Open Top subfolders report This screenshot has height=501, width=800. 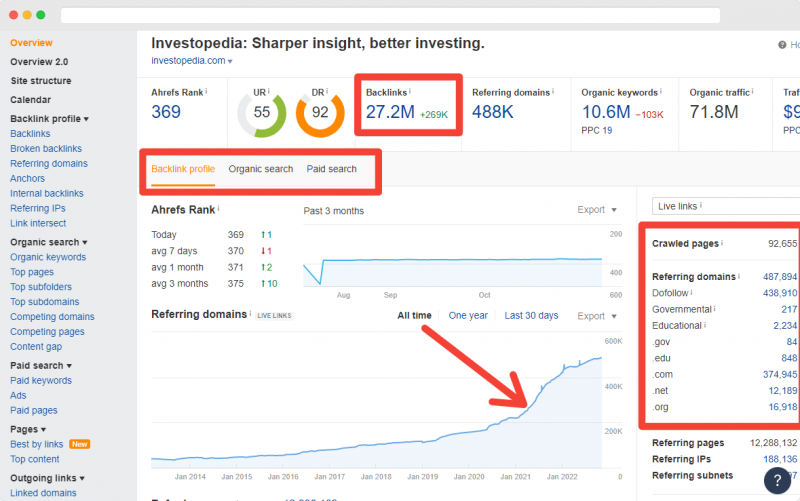tap(41, 287)
